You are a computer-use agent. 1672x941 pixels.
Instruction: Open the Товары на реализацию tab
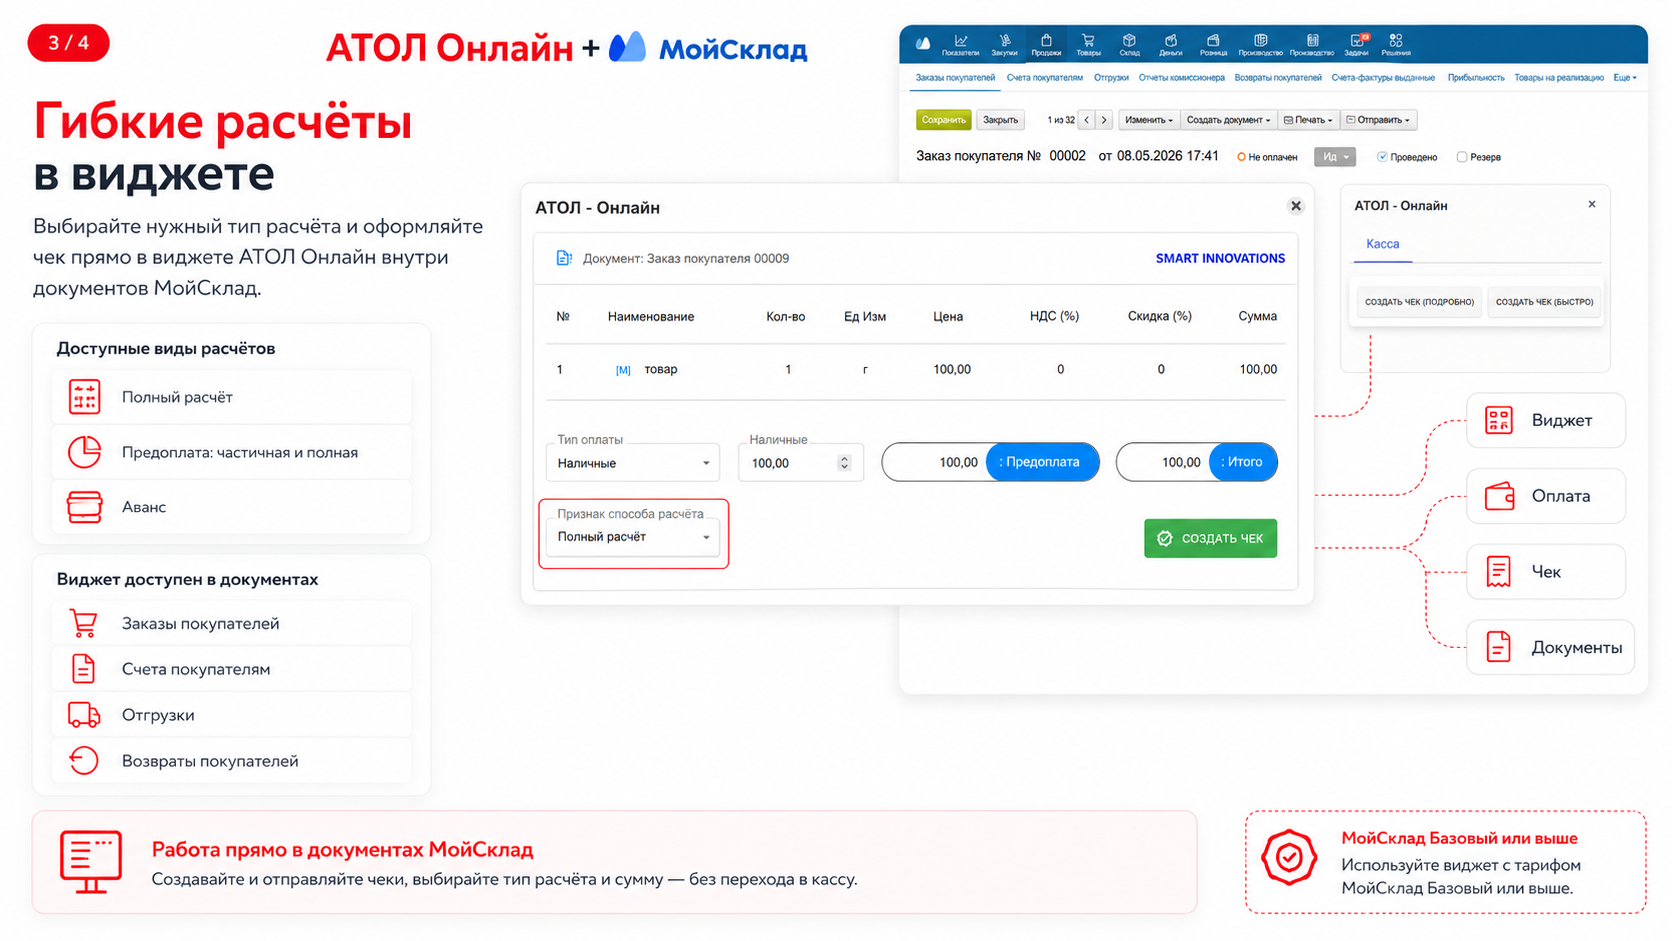1559,78
